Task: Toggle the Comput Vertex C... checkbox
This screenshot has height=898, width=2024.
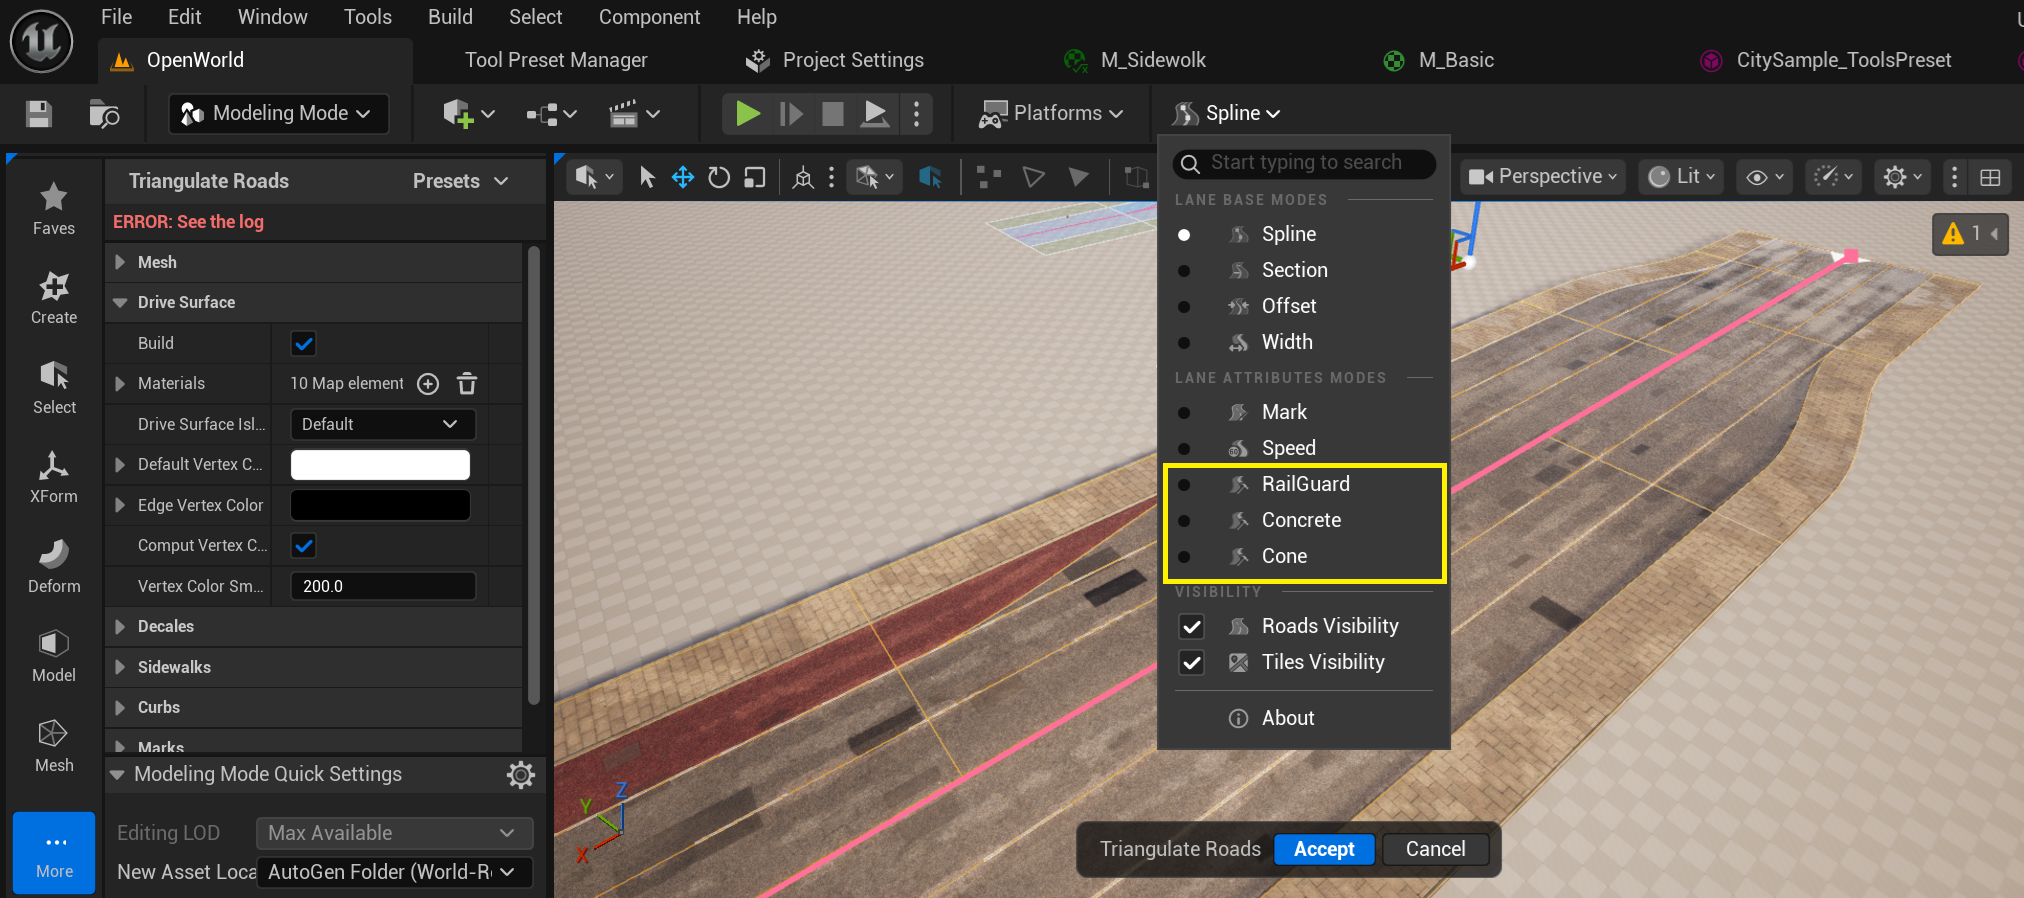Action: [304, 546]
